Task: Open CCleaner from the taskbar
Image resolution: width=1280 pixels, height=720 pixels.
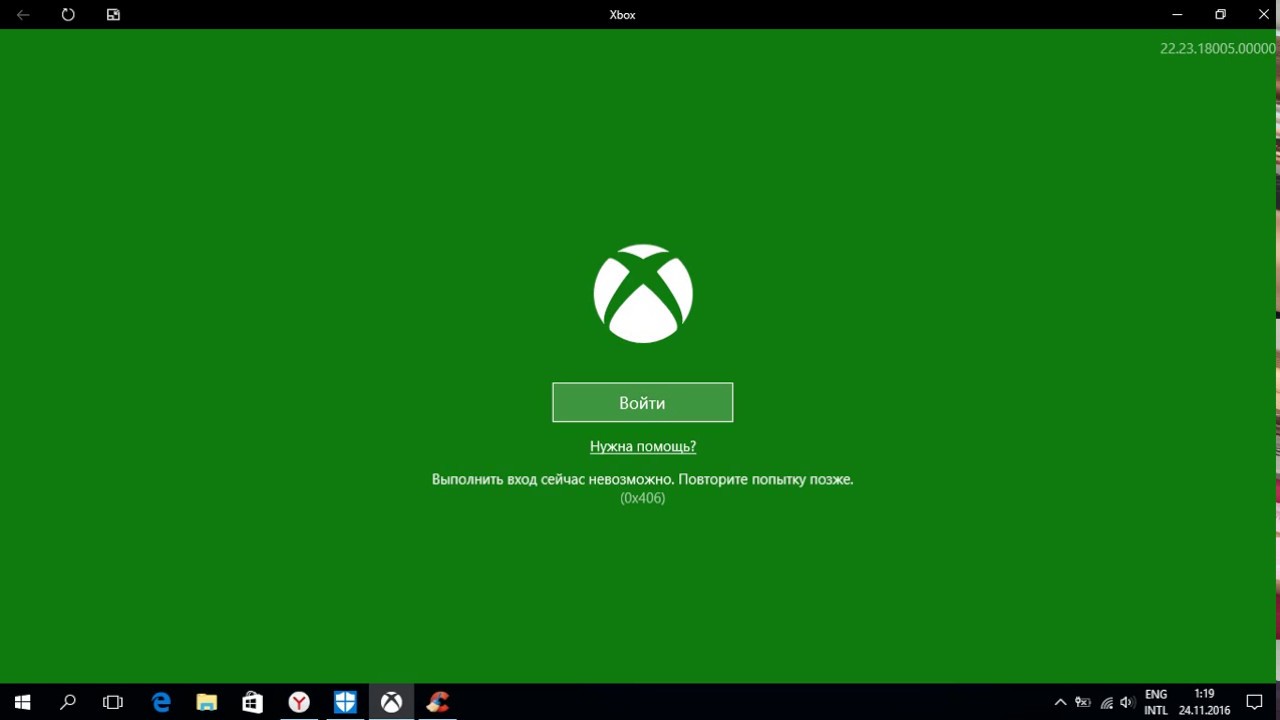Action: (x=437, y=702)
